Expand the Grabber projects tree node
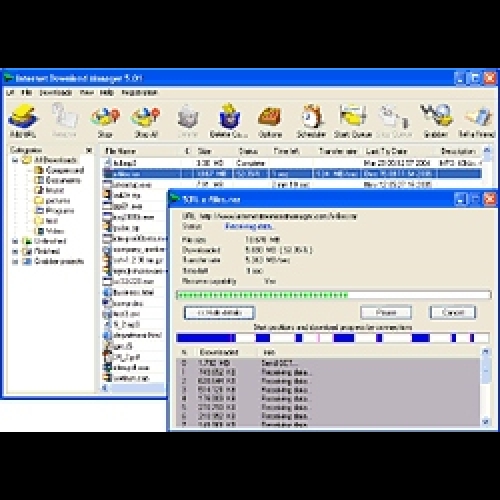500x500 pixels. pos(15,262)
